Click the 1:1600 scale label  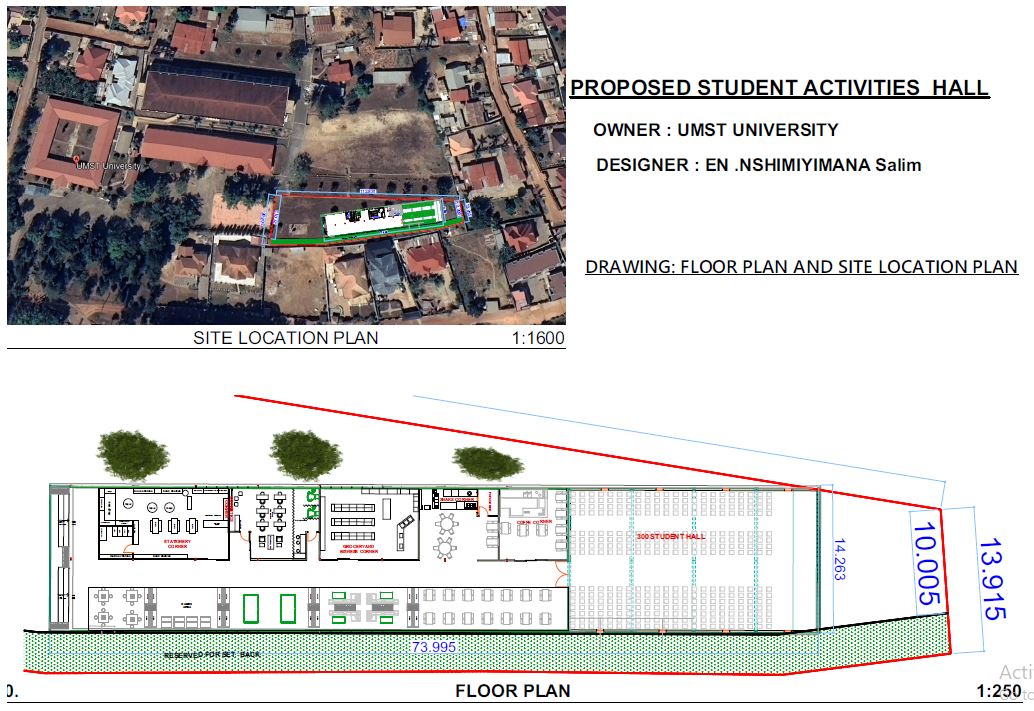(x=537, y=339)
